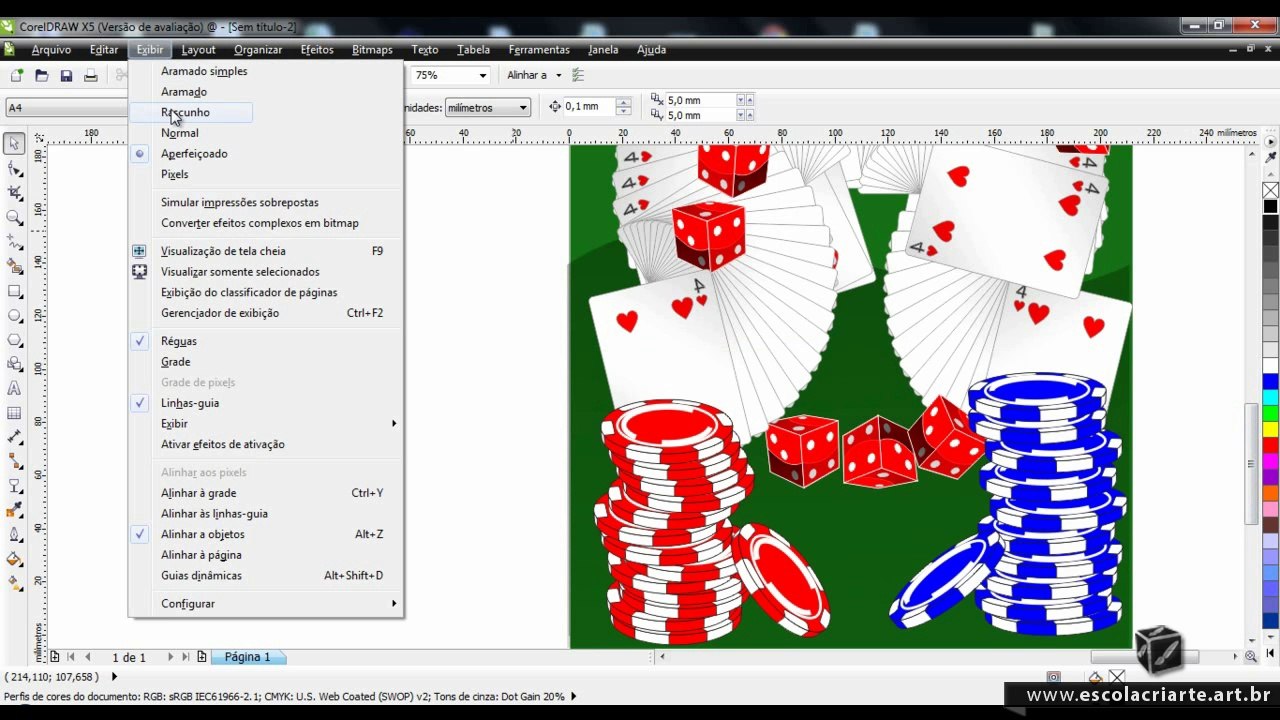Select the Fill bucket tool
Image resolution: width=1280 pixels, height=720 pixels.
[x=14, y=559]
